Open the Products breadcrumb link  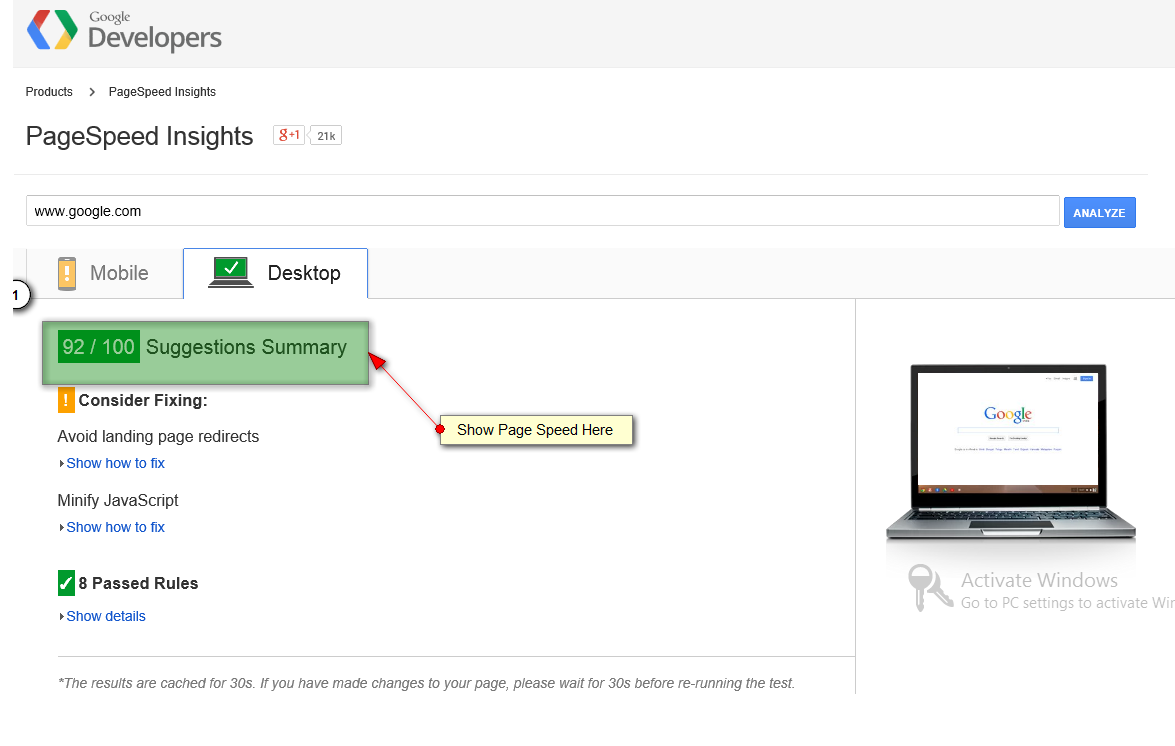coord(49,91)
